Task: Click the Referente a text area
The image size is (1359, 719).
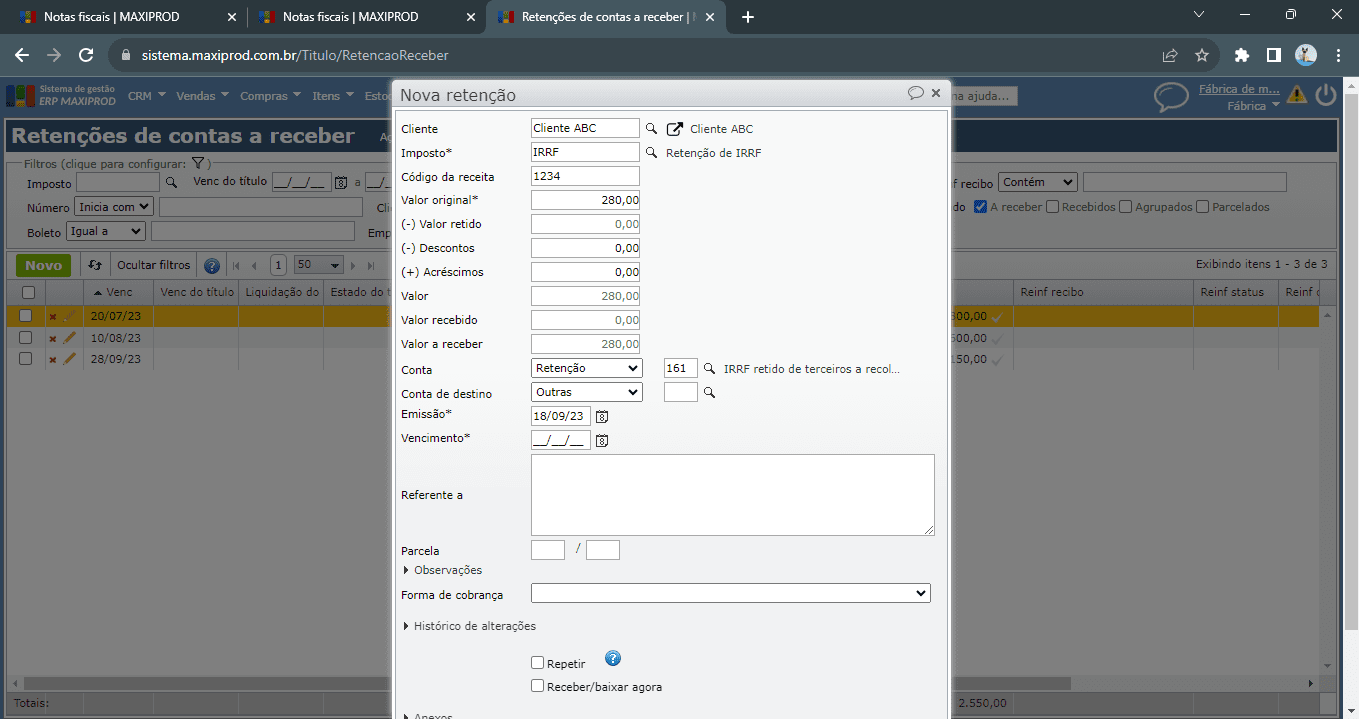Action: click(x=732, y=495)
